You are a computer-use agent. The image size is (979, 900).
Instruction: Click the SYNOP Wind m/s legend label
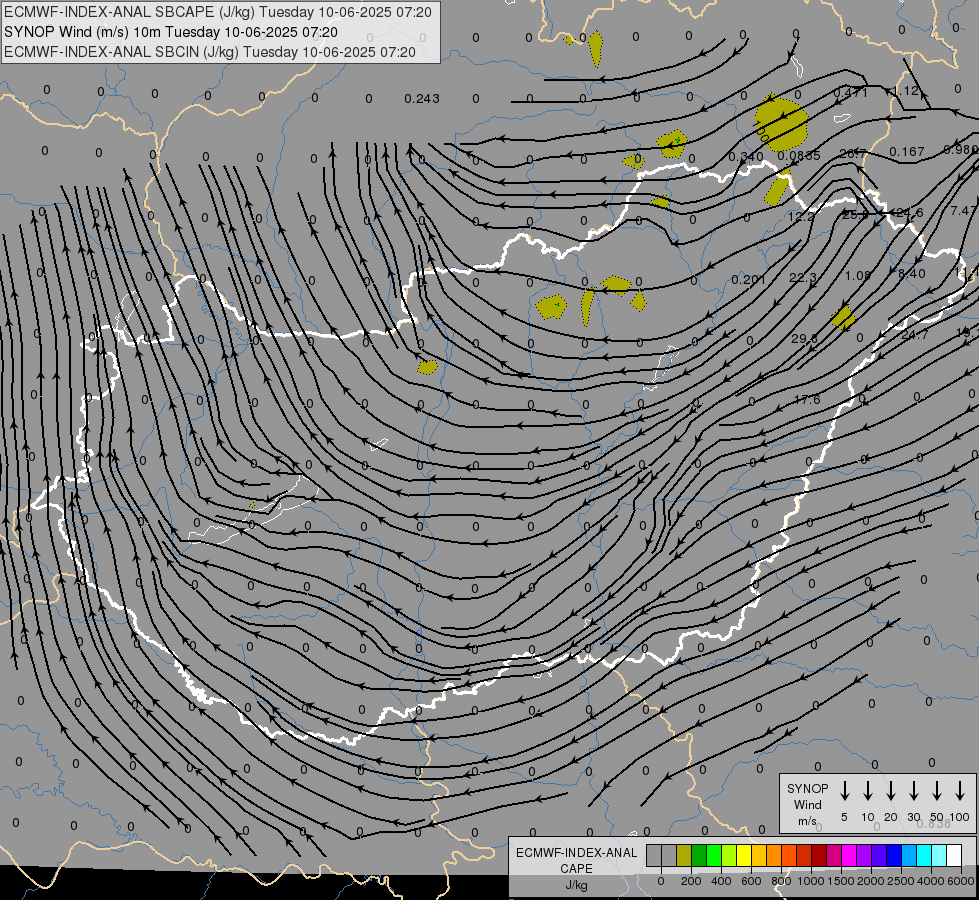click(x=807, y=804)
